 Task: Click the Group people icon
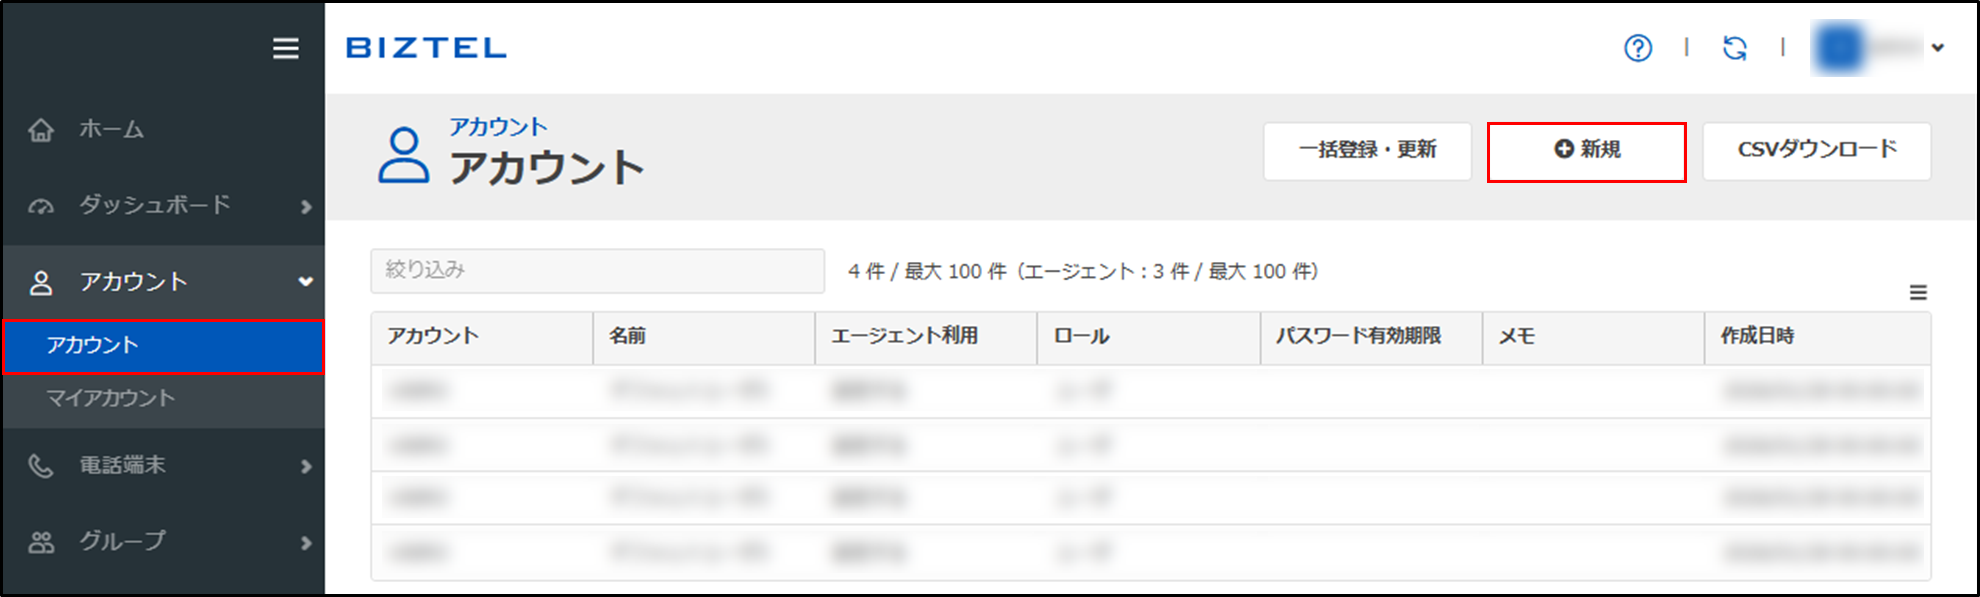[x=41, y=542]
